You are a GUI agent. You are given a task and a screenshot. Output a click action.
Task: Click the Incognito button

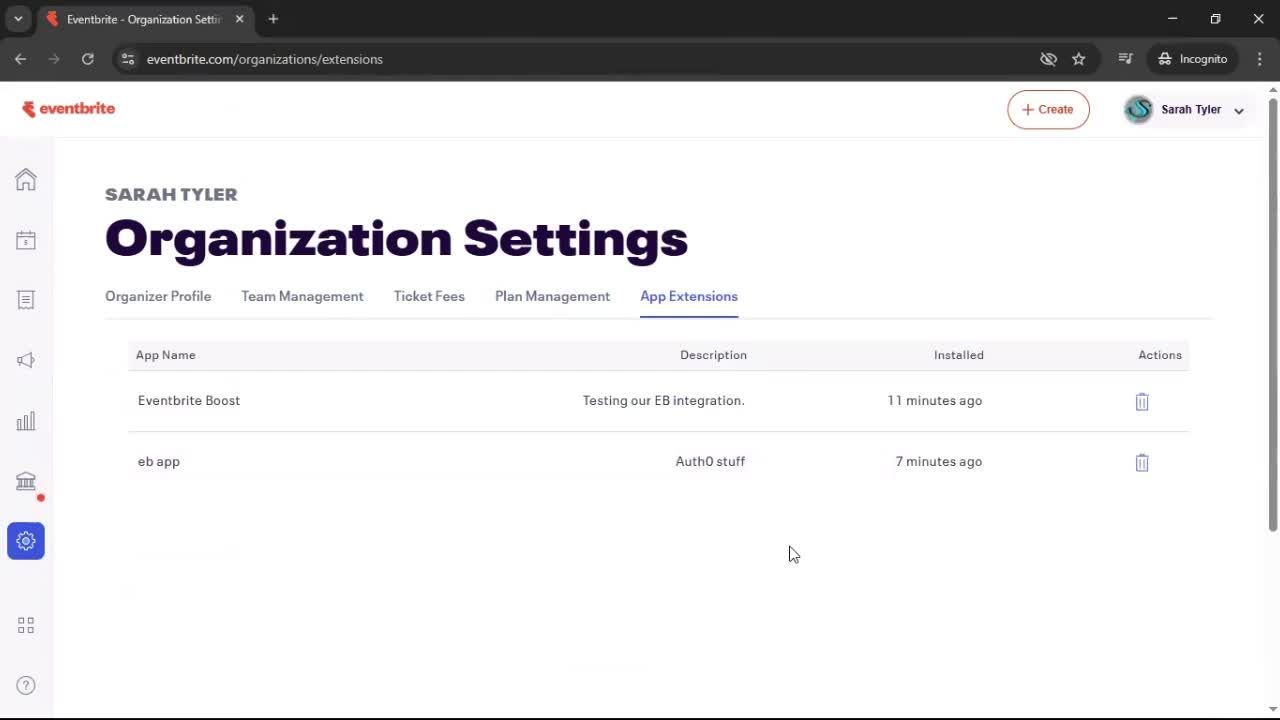1193,59
